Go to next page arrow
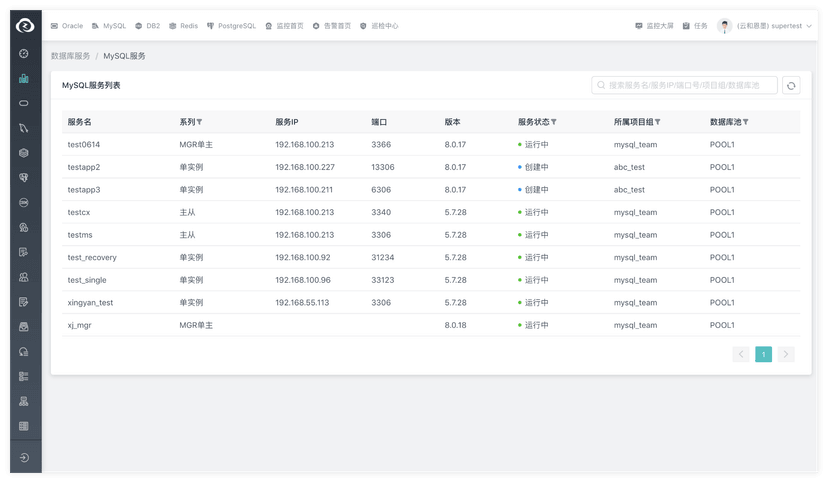The height and width of the screenshot is (483, 828). tap(786, 354)
